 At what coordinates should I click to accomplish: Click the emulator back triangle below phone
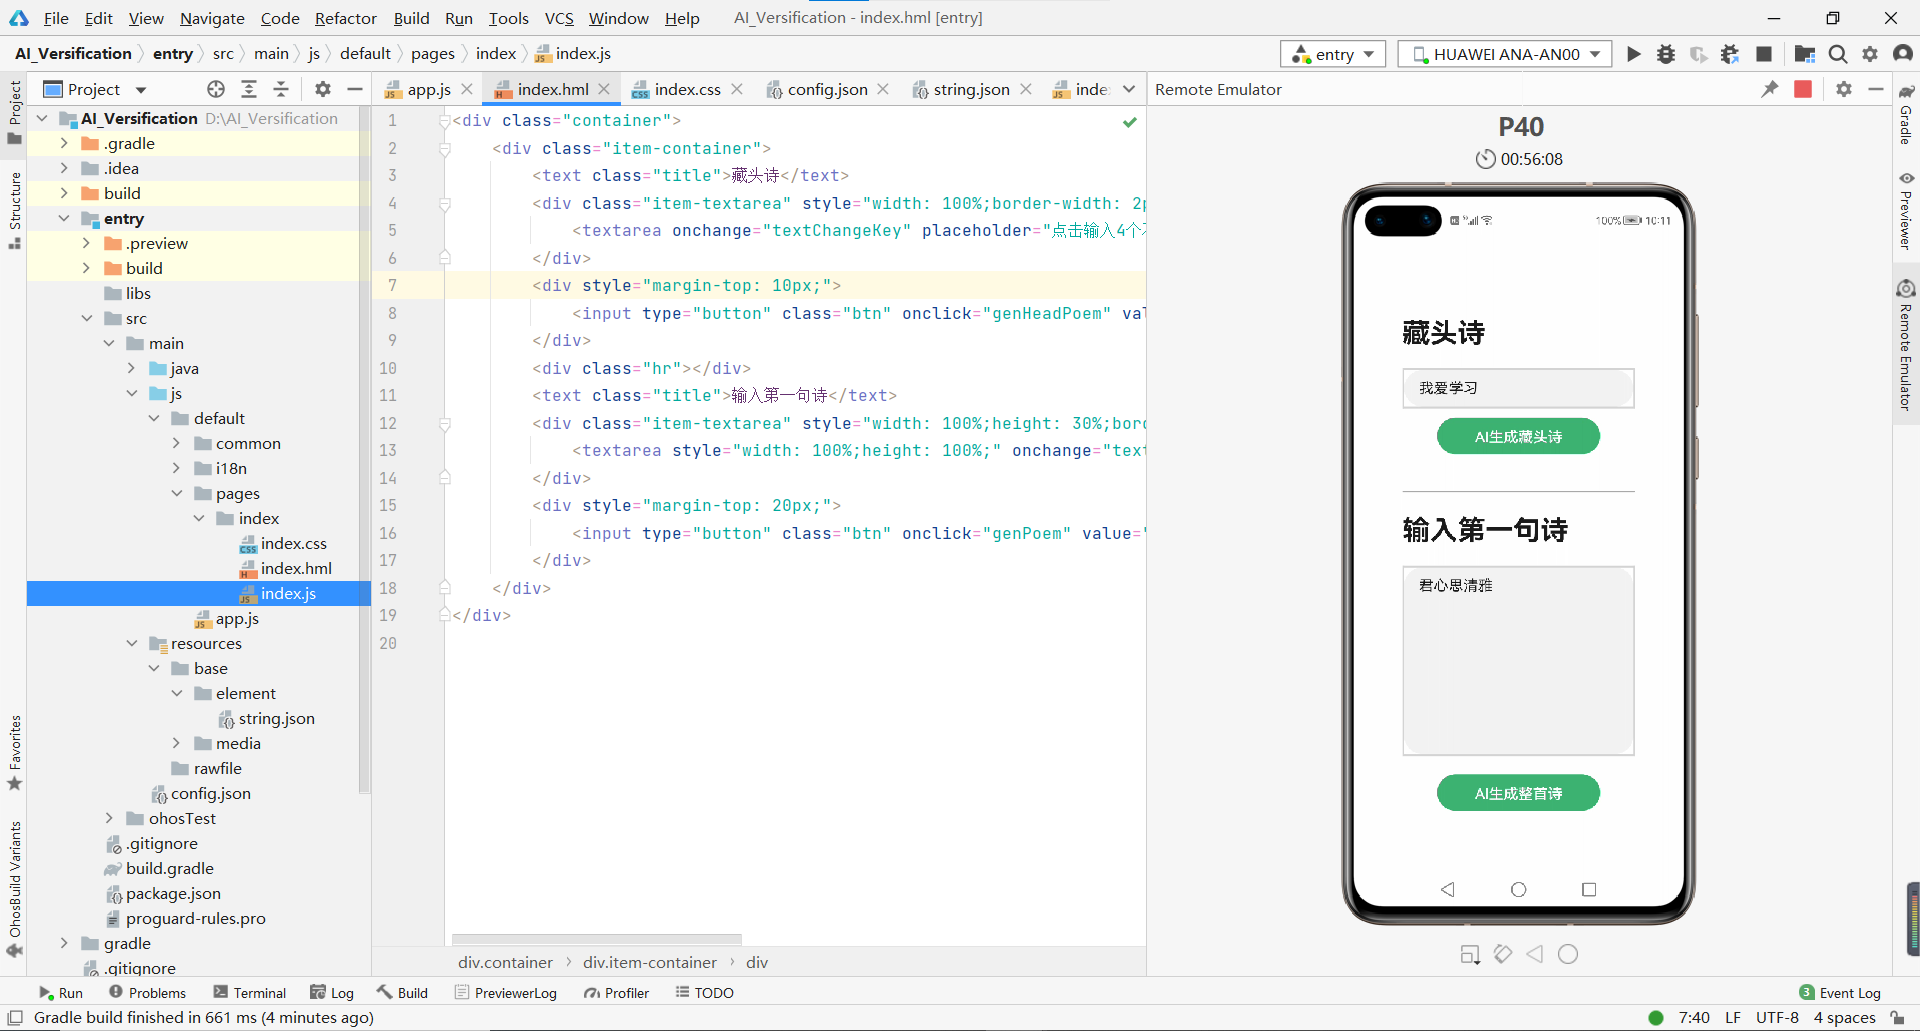1535,954
